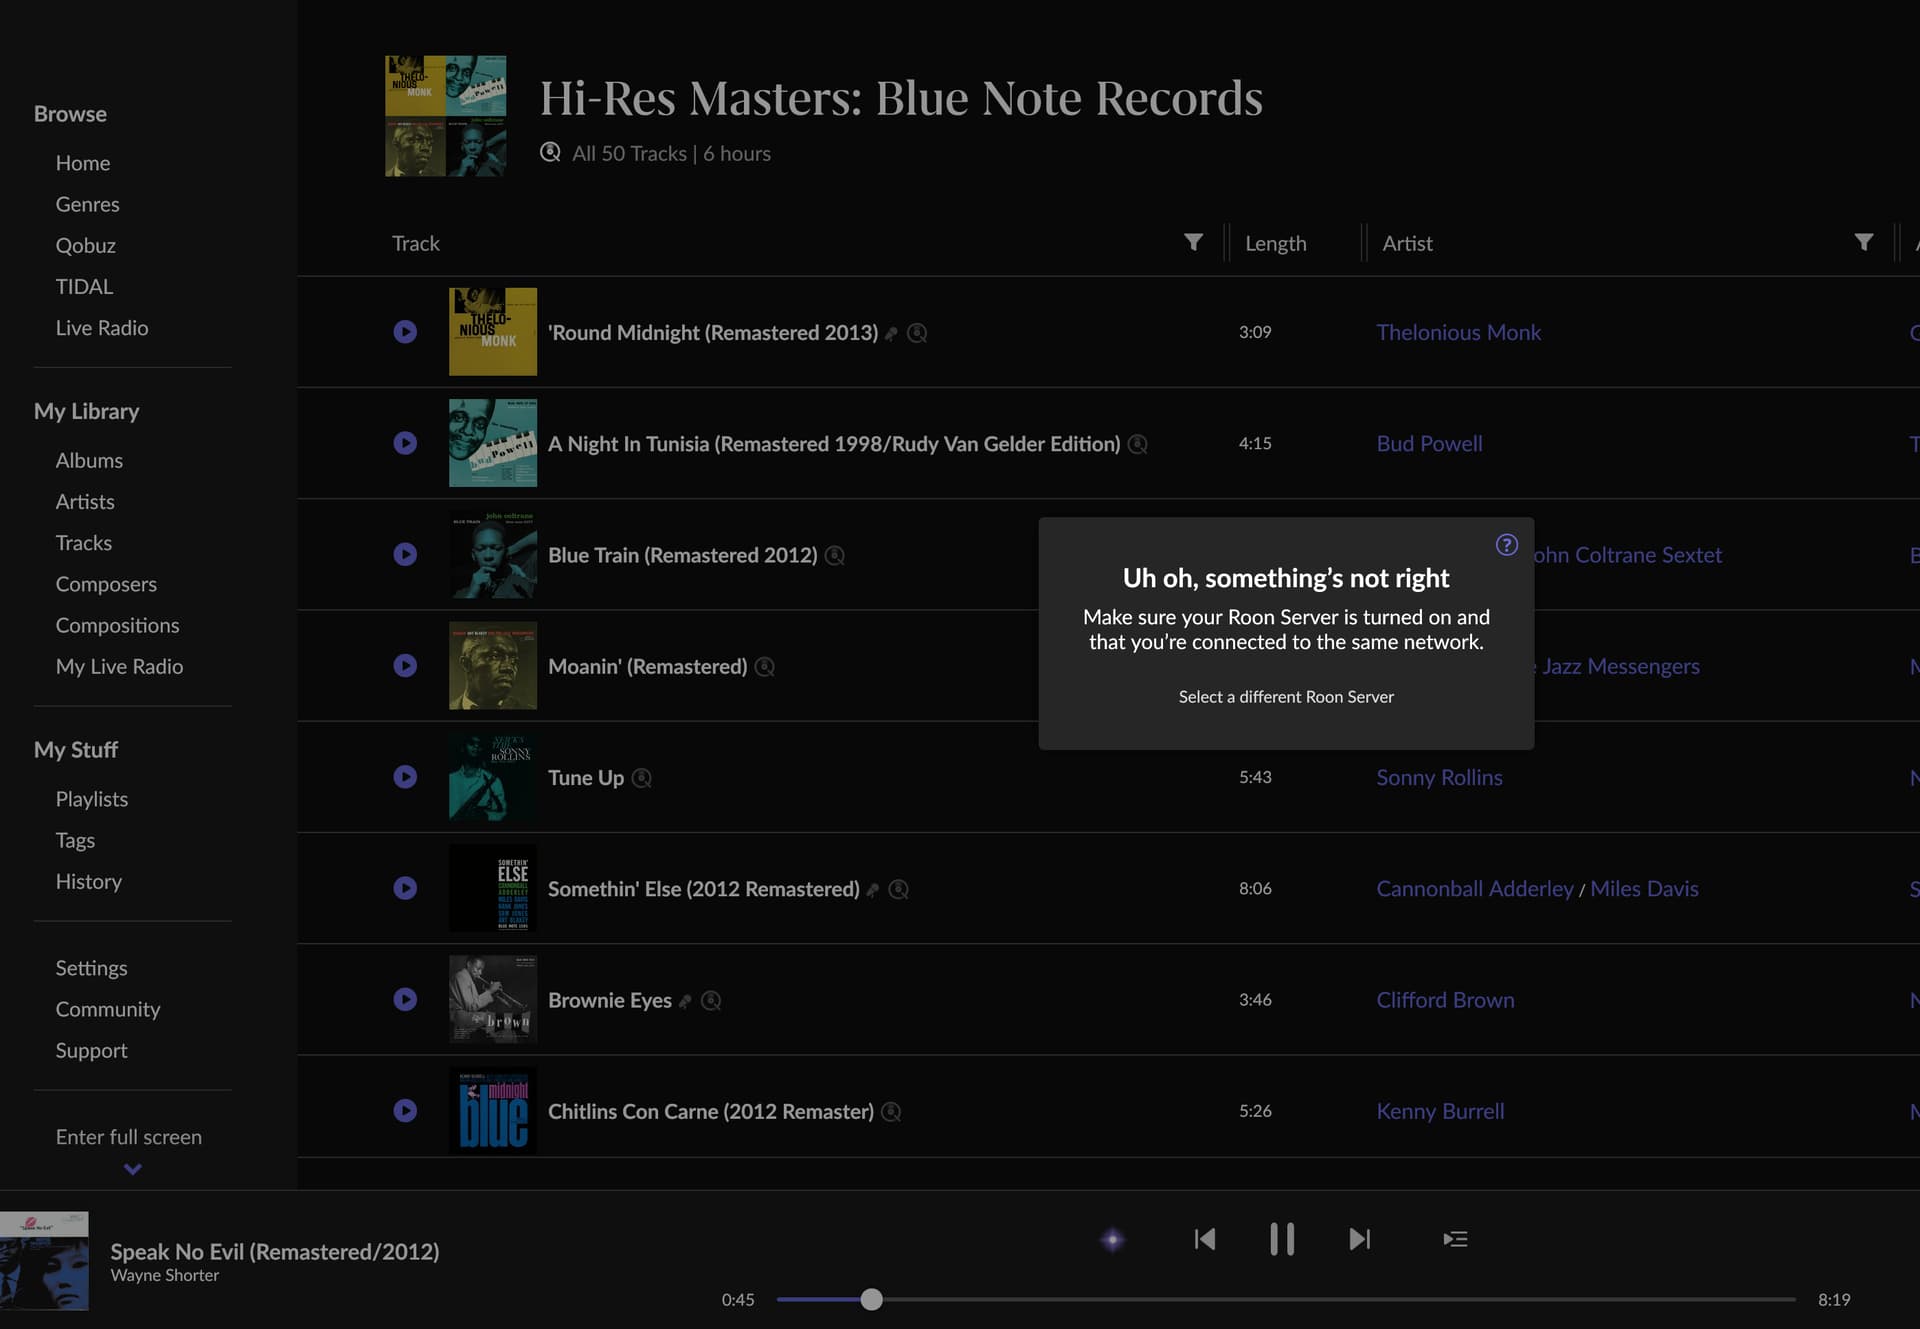Image resolution: width=1920 pixels, height=1329 pixels.
Task: Expand sidebar with down chevron
Action: (132, 1169)
